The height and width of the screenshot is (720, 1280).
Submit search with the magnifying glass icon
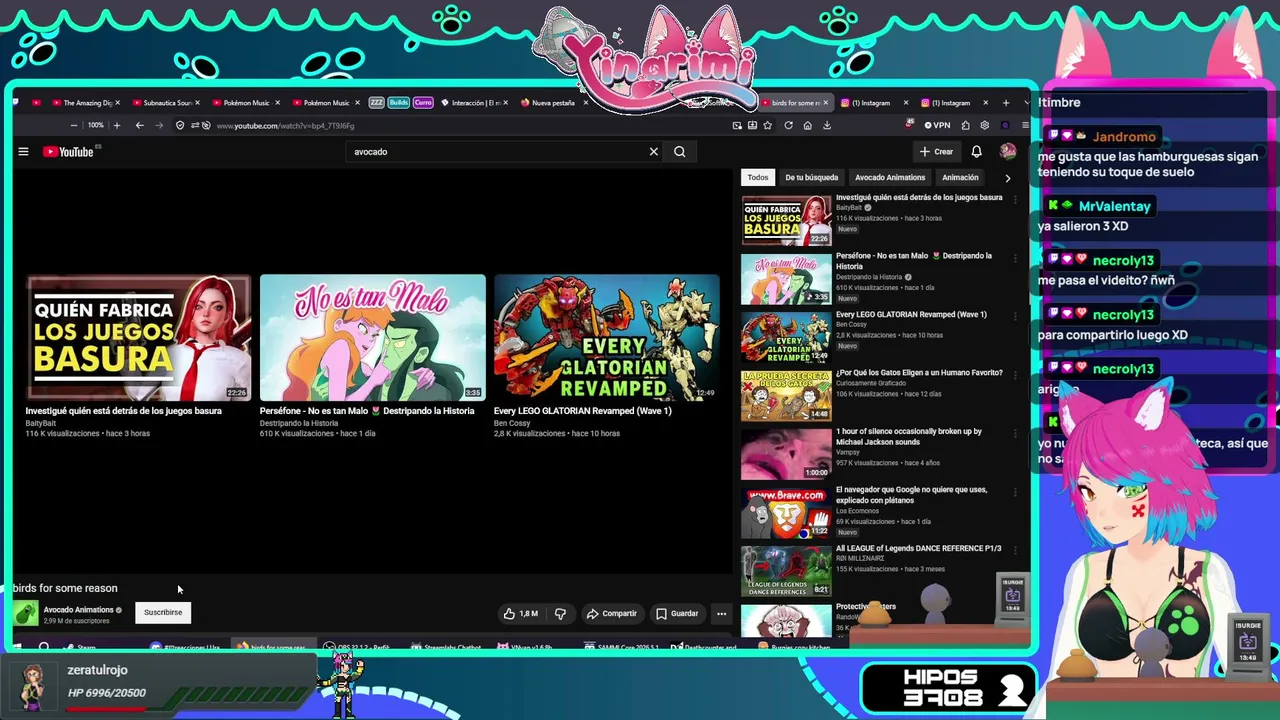(x=680, y=152)
